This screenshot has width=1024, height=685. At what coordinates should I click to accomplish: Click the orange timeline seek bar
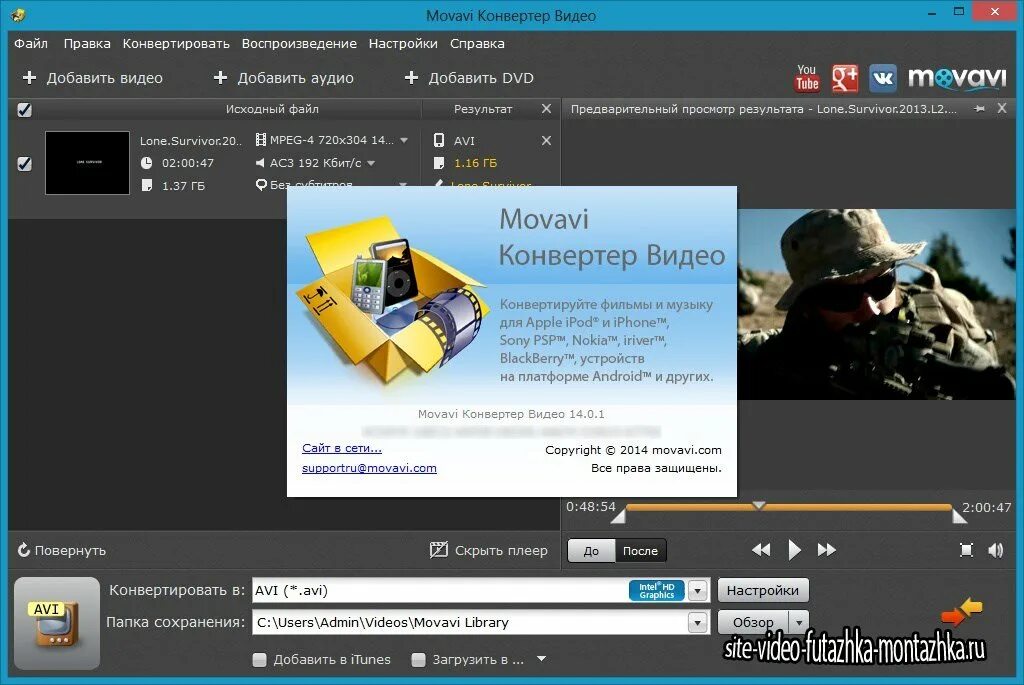point(789,507)
